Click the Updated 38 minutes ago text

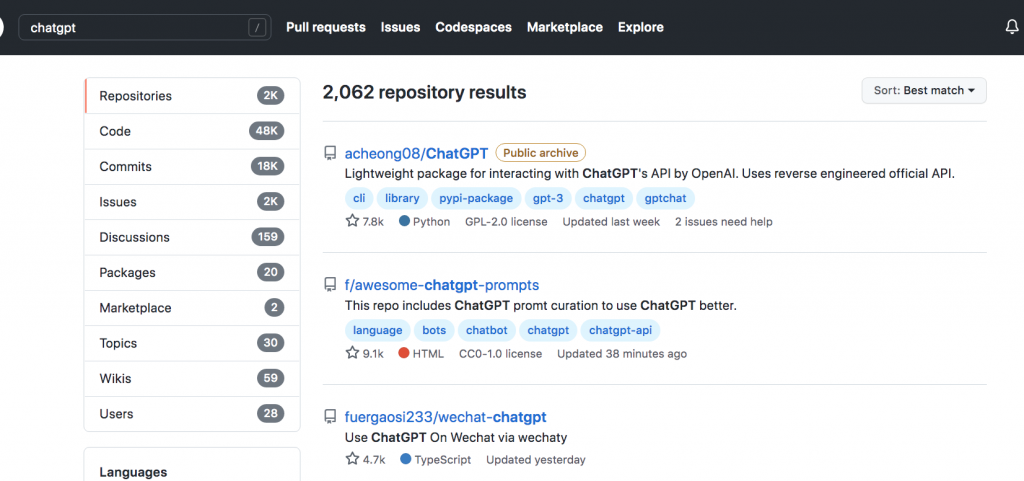[x=622, y=354]
